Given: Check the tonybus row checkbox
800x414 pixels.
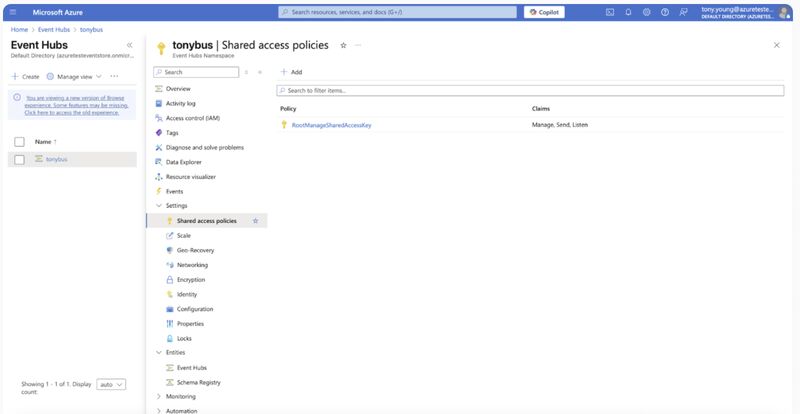Looking at the screenshot, I should pos(19,160).
